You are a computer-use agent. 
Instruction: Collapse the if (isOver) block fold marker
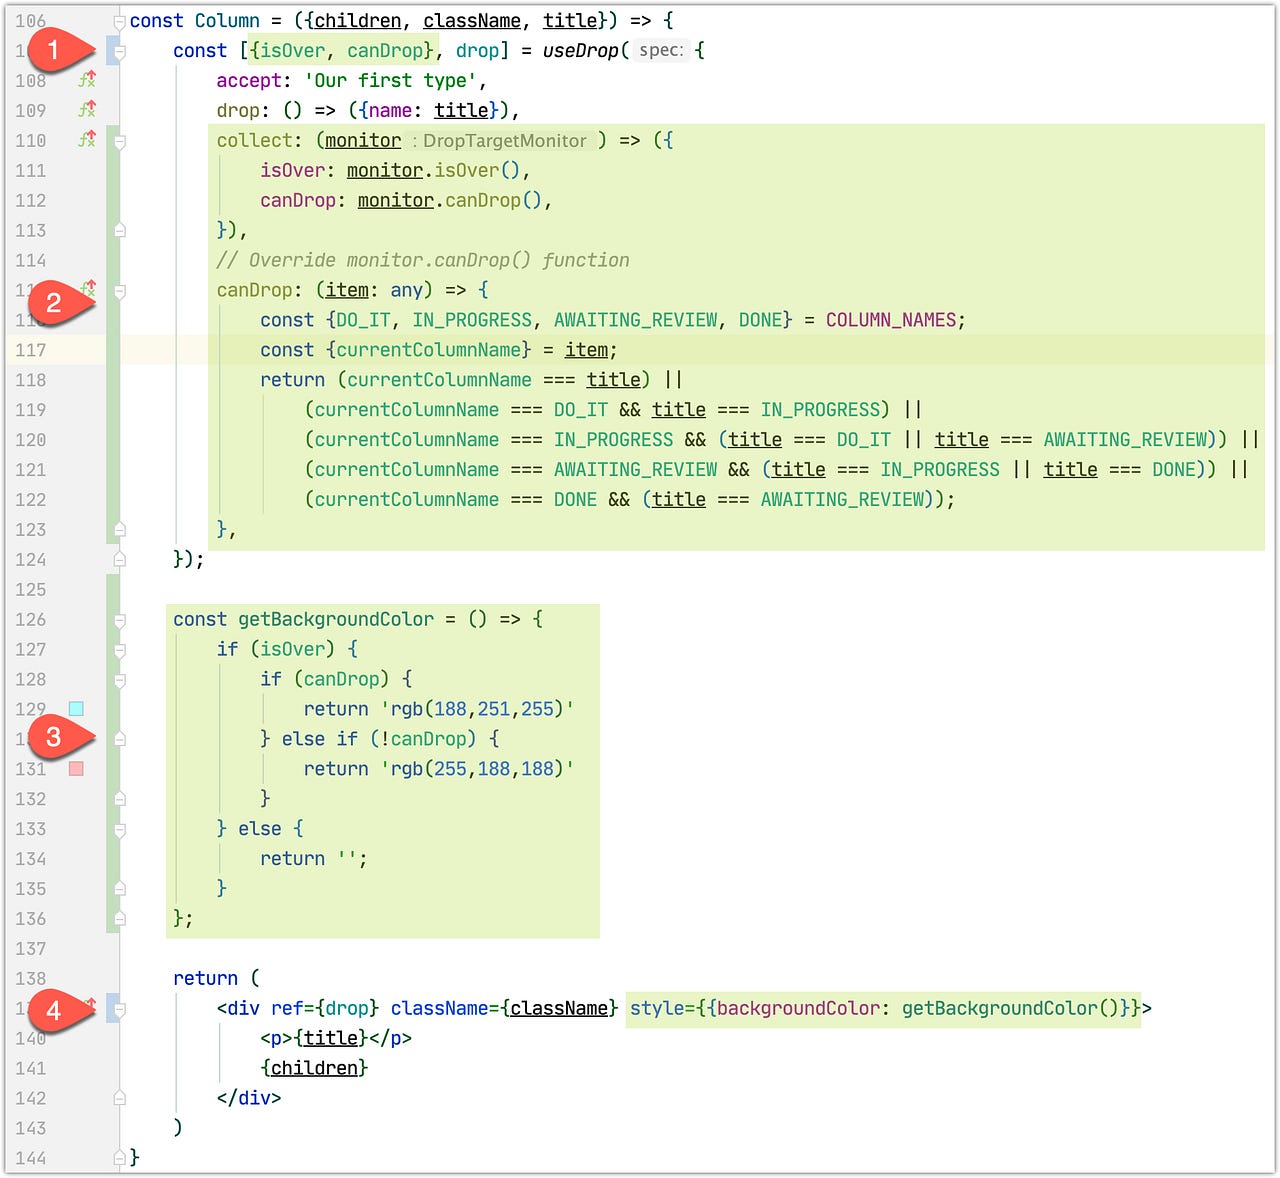[x=118, y=650]
